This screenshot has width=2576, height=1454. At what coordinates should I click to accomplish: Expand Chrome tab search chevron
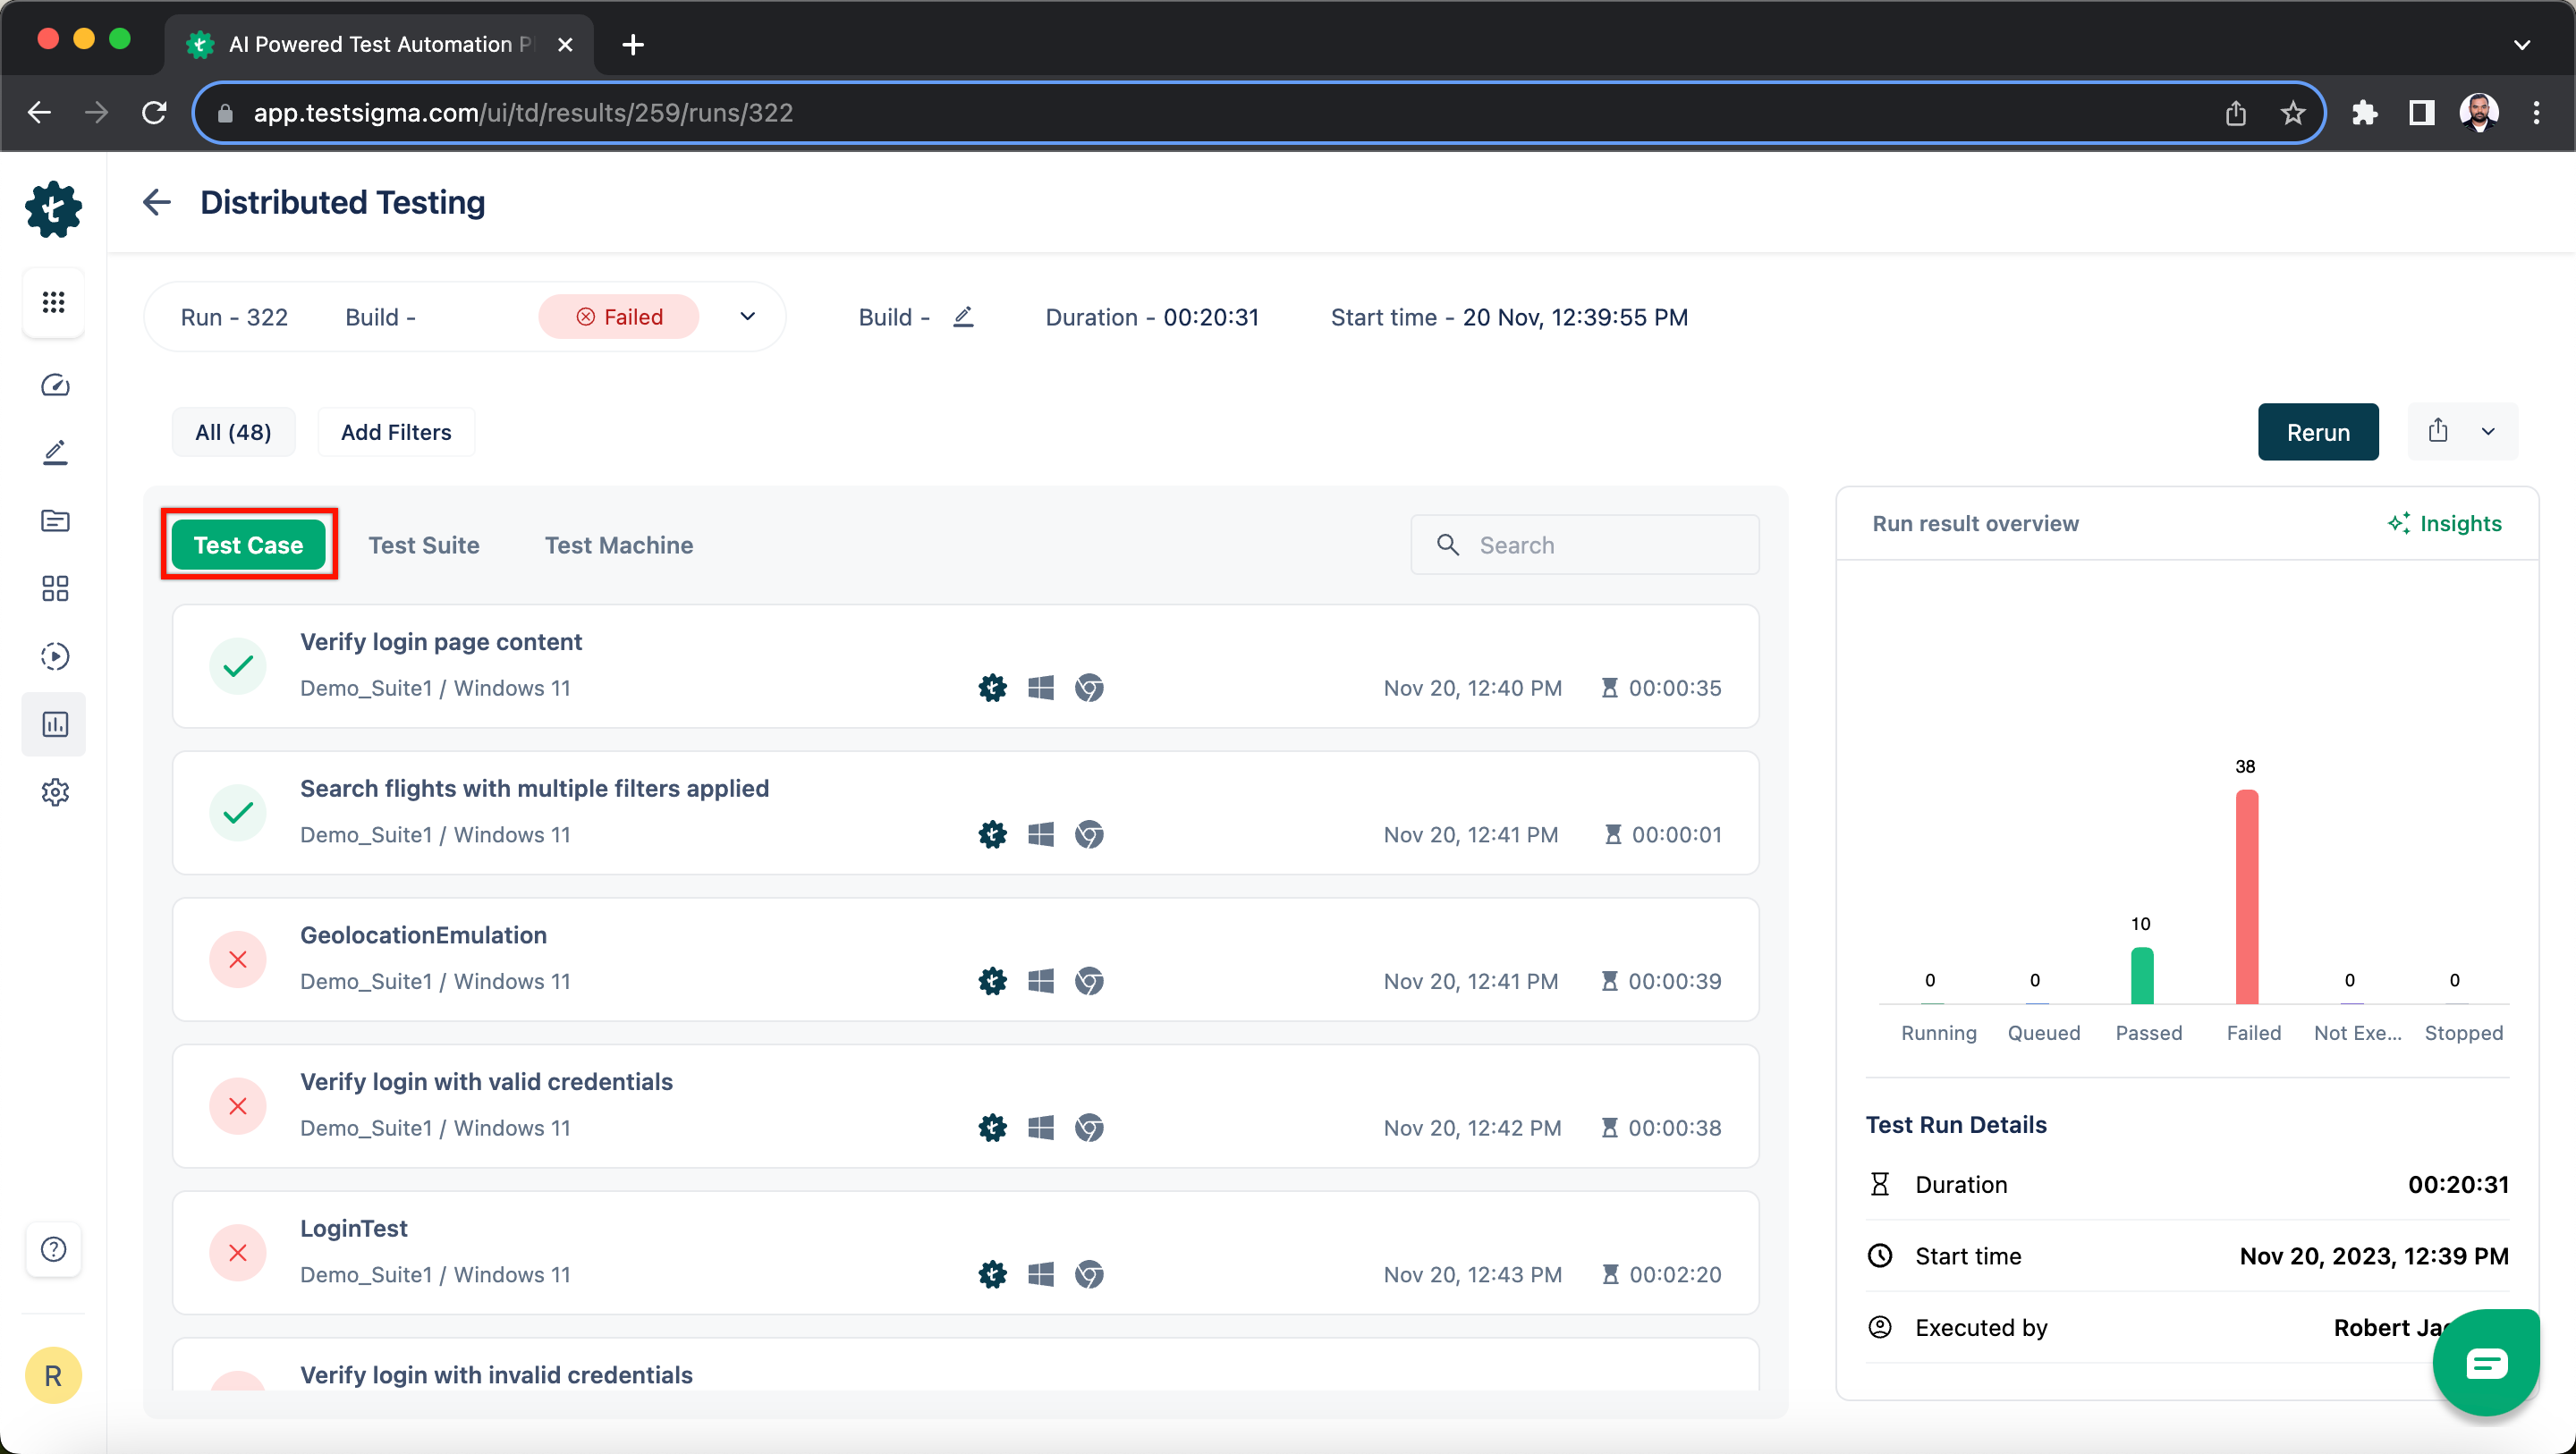tap(2522, 45)
